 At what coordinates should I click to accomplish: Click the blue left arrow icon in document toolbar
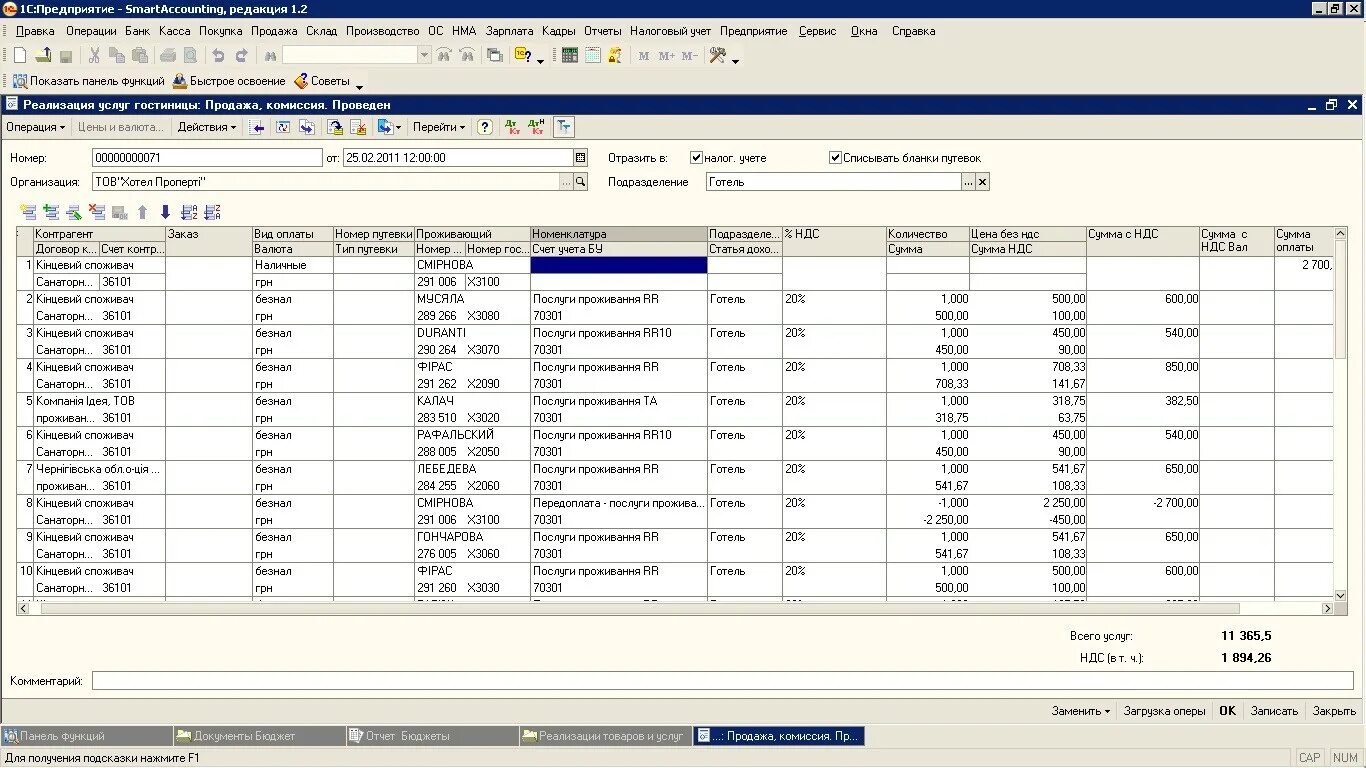(257, 127)
